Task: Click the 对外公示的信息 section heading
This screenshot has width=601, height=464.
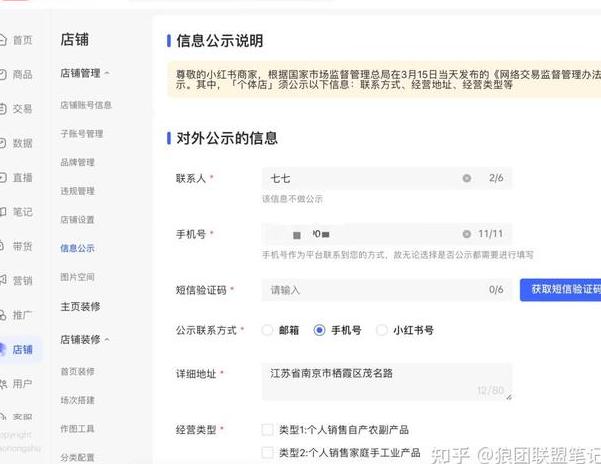Action: [x=227, y=138]
